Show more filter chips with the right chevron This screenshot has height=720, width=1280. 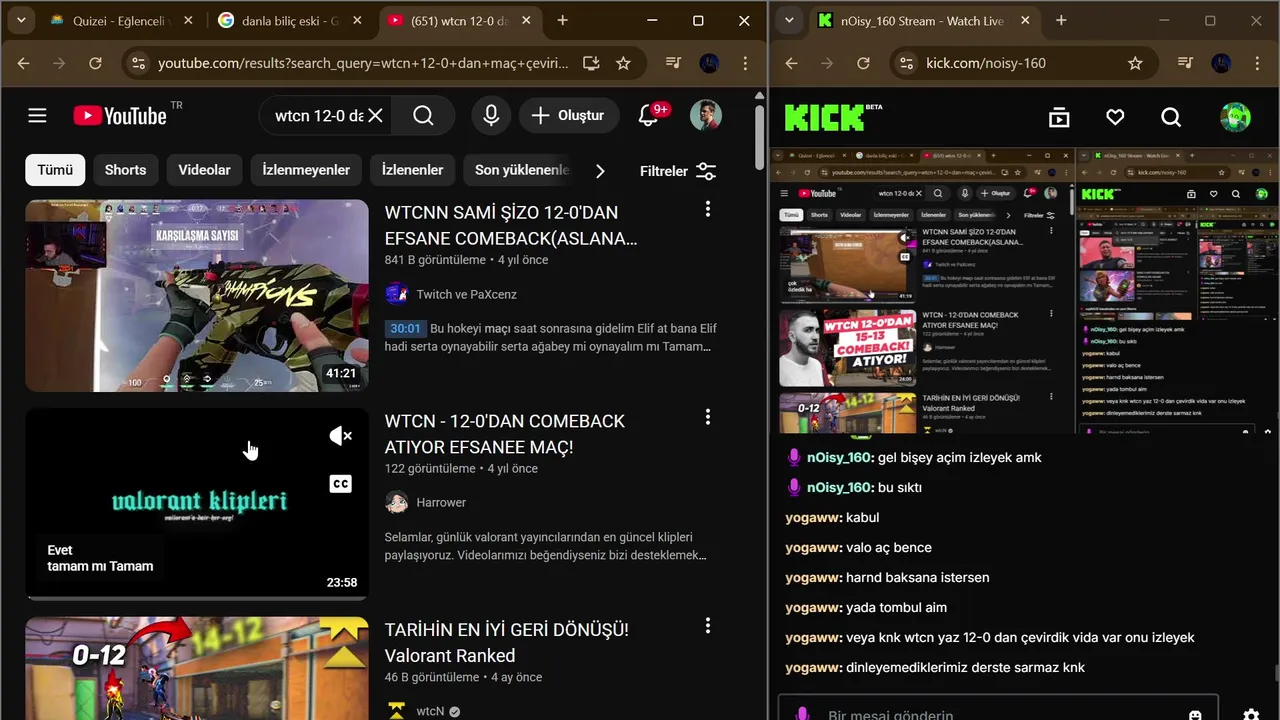tap(600, 171)
